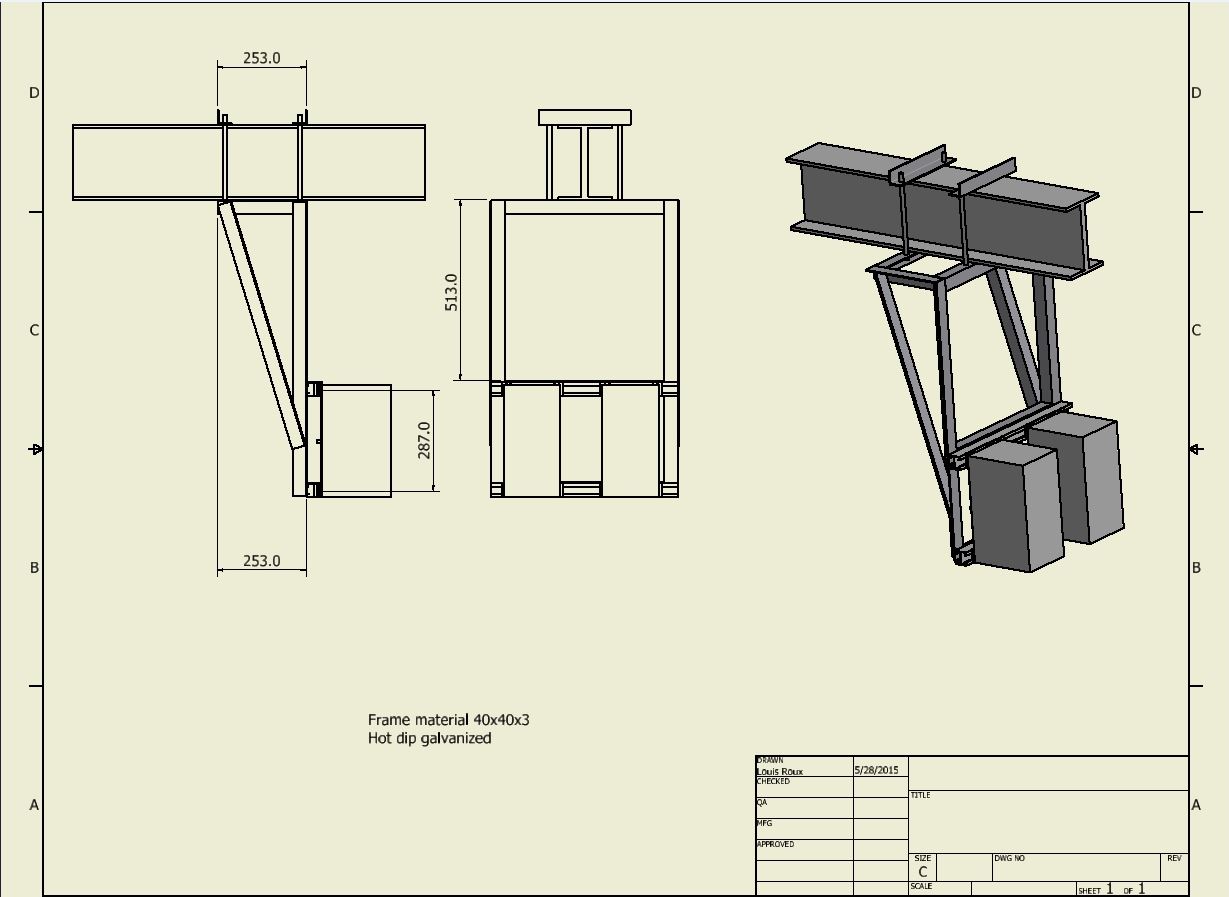Select the lower 253.0 dimension under the side view

(262, 561)
